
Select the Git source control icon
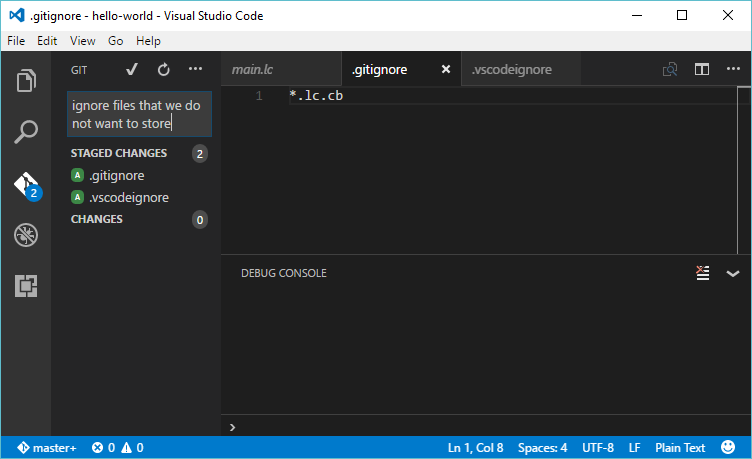[26, 185]
